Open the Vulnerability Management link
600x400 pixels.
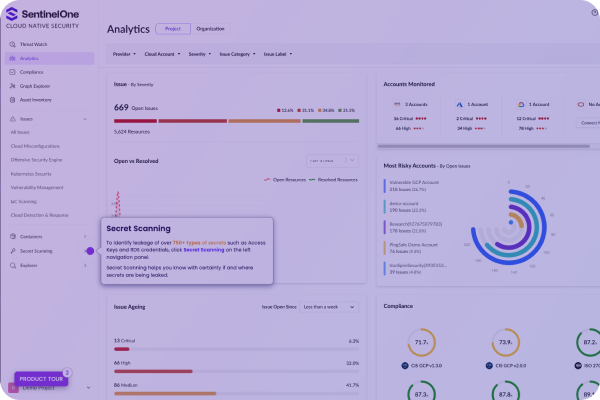(x=36, y=187)
